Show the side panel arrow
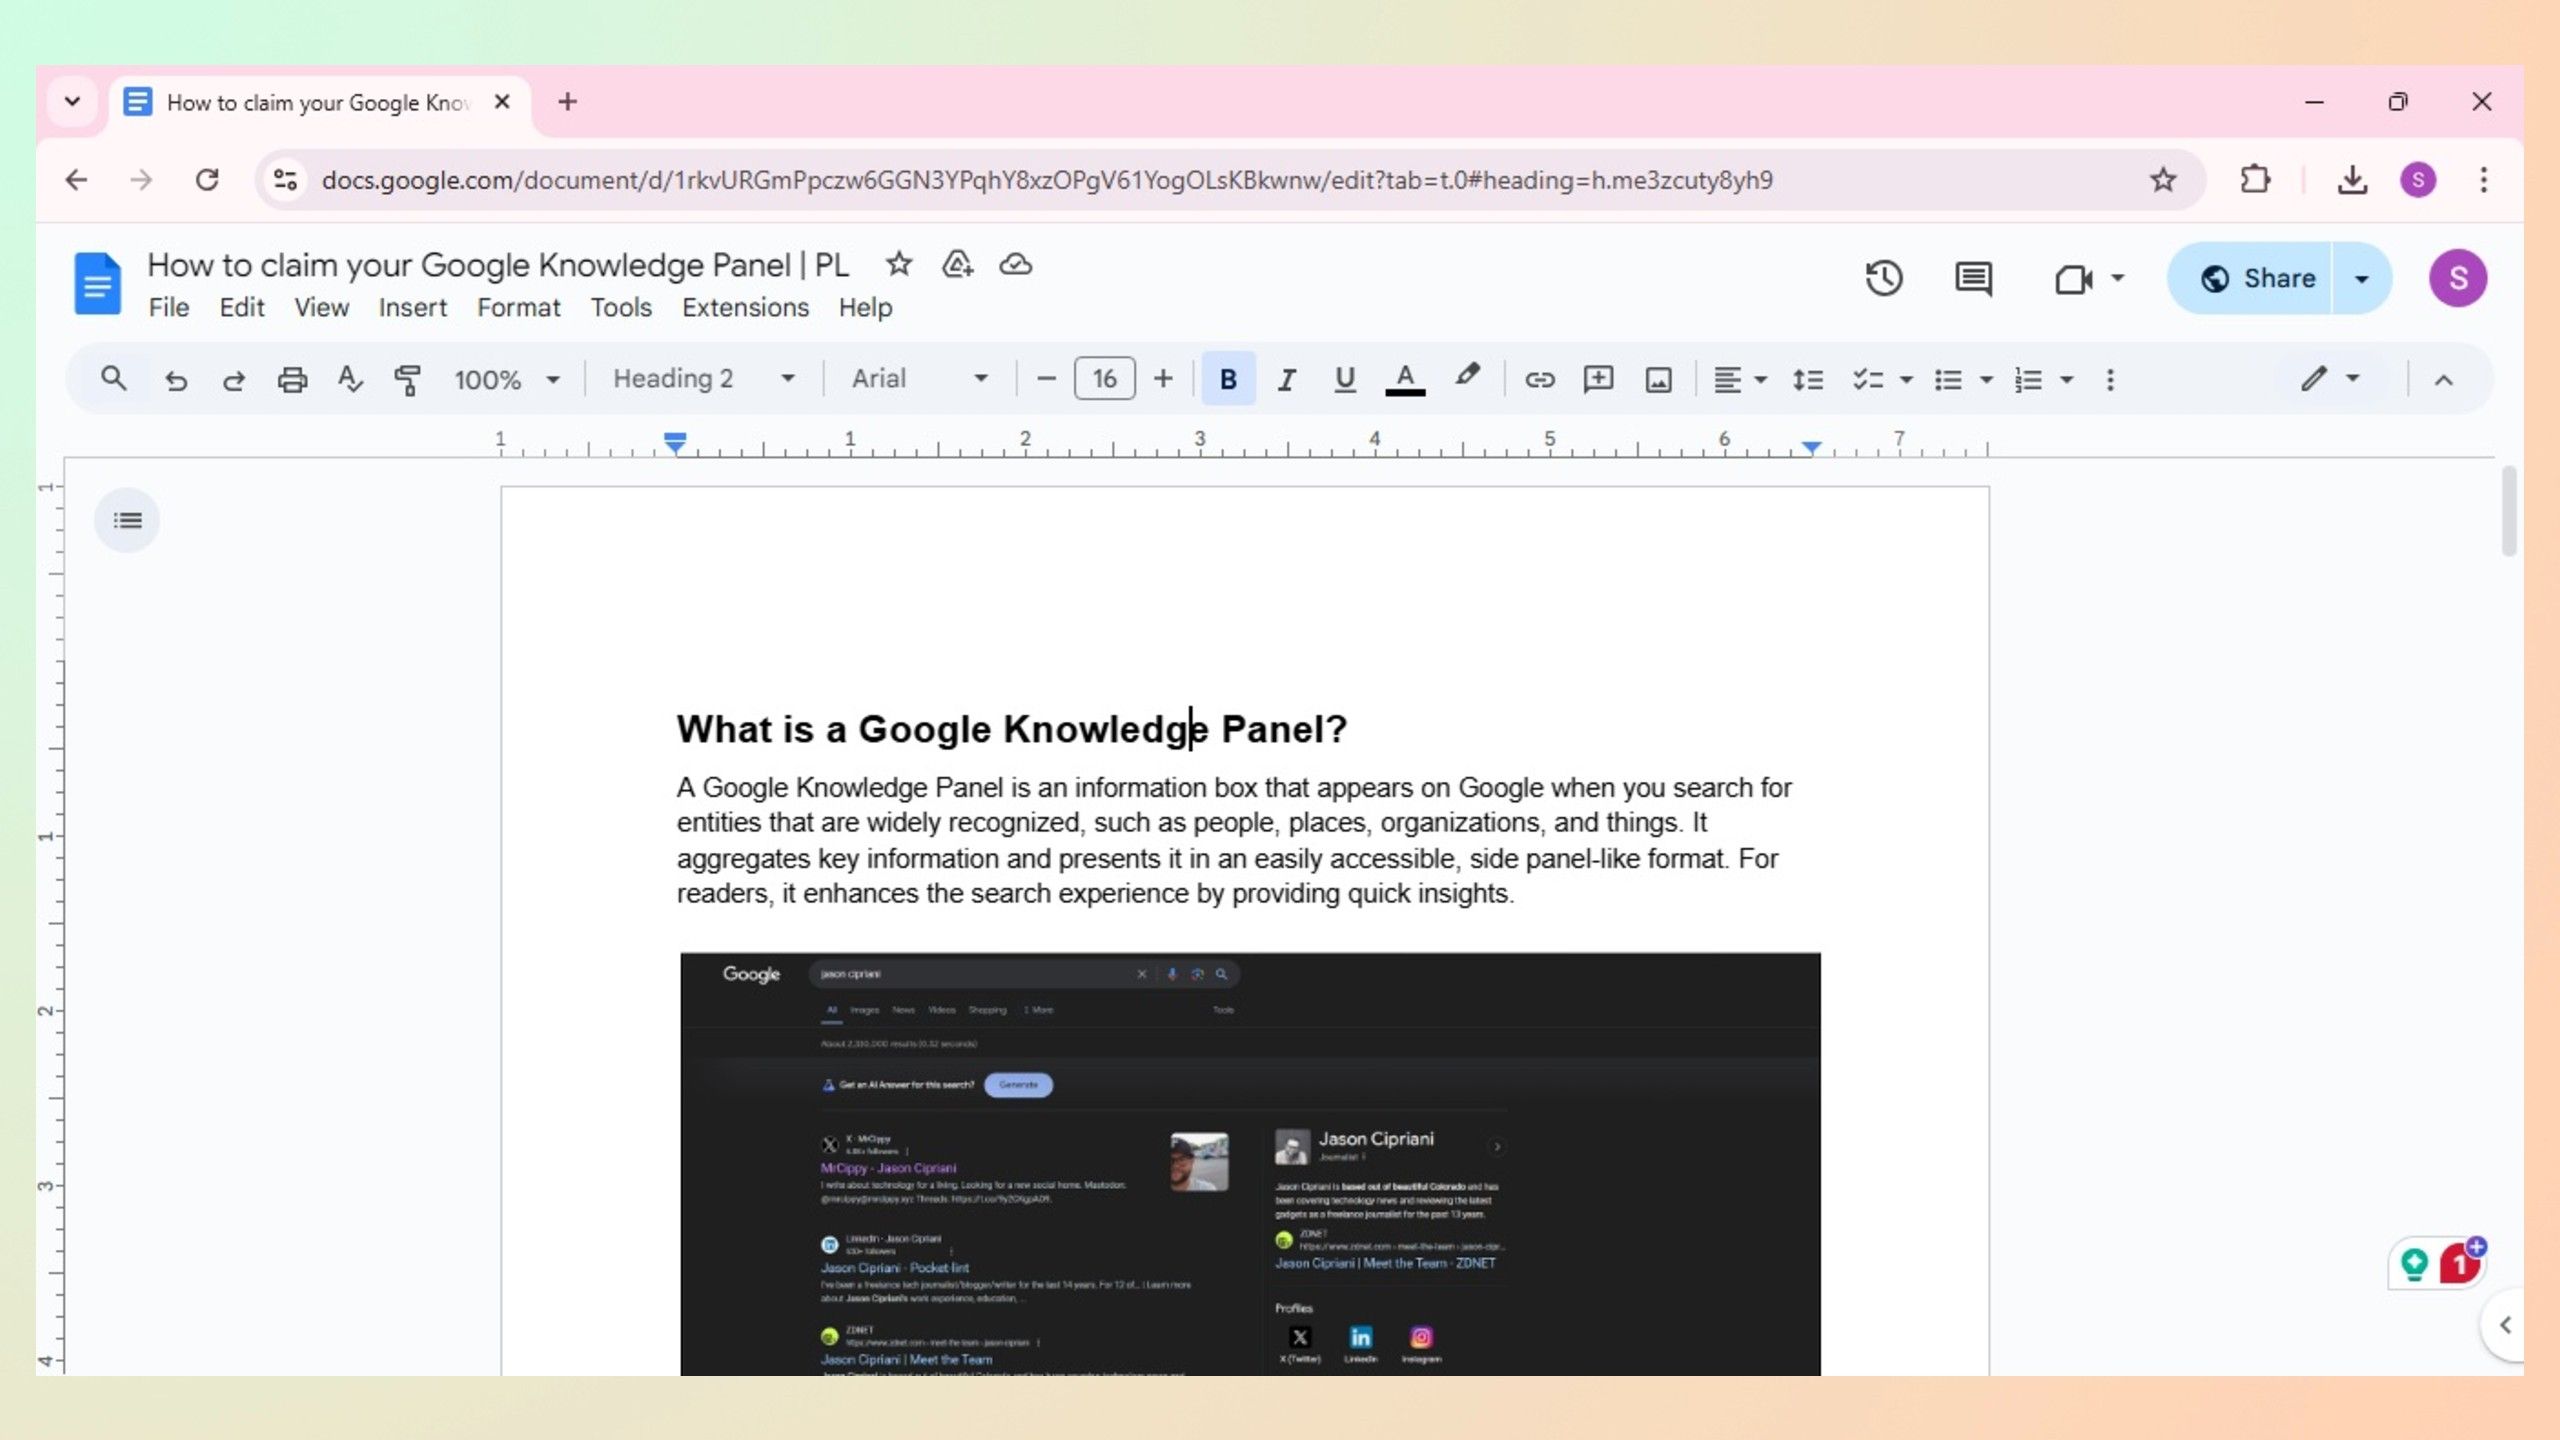Viewport: 2560px width, 1440px height. coord(2504,1325)
